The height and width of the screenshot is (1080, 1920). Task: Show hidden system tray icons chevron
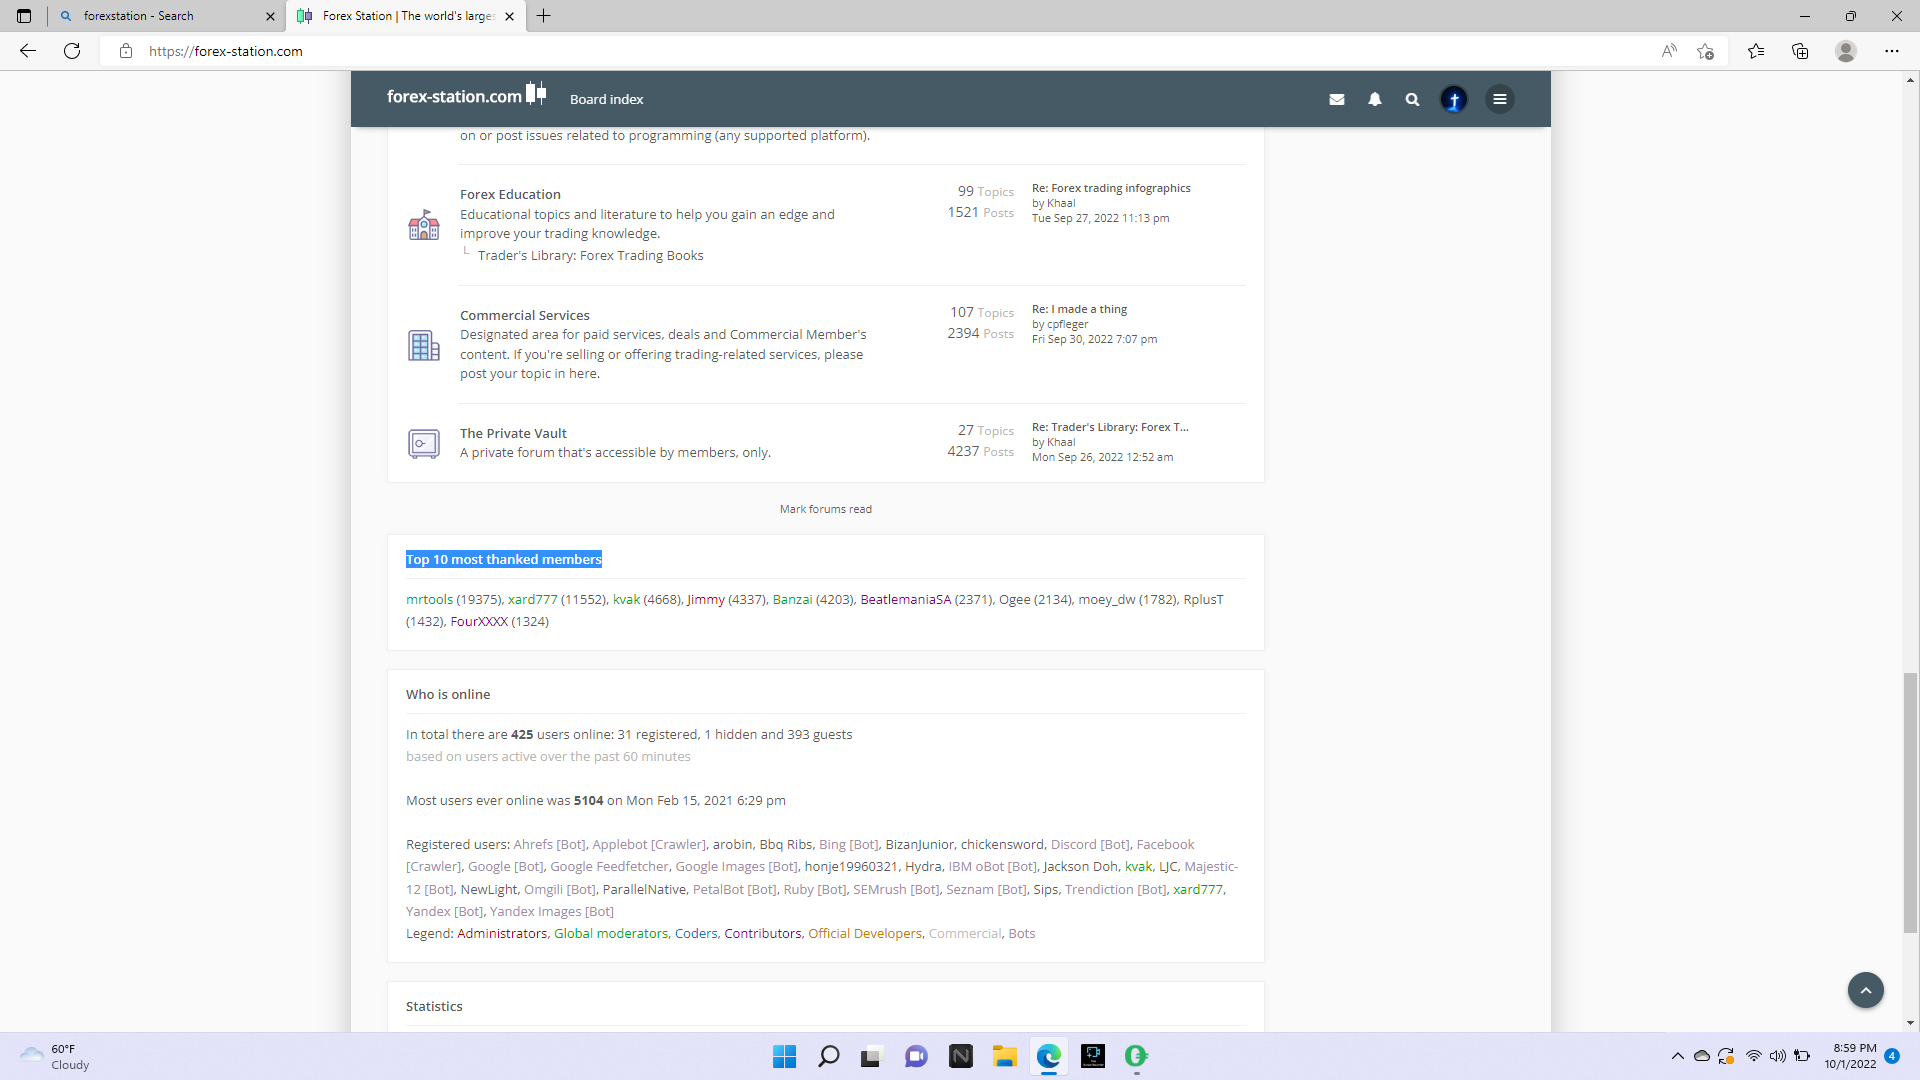point(1677,1056)
